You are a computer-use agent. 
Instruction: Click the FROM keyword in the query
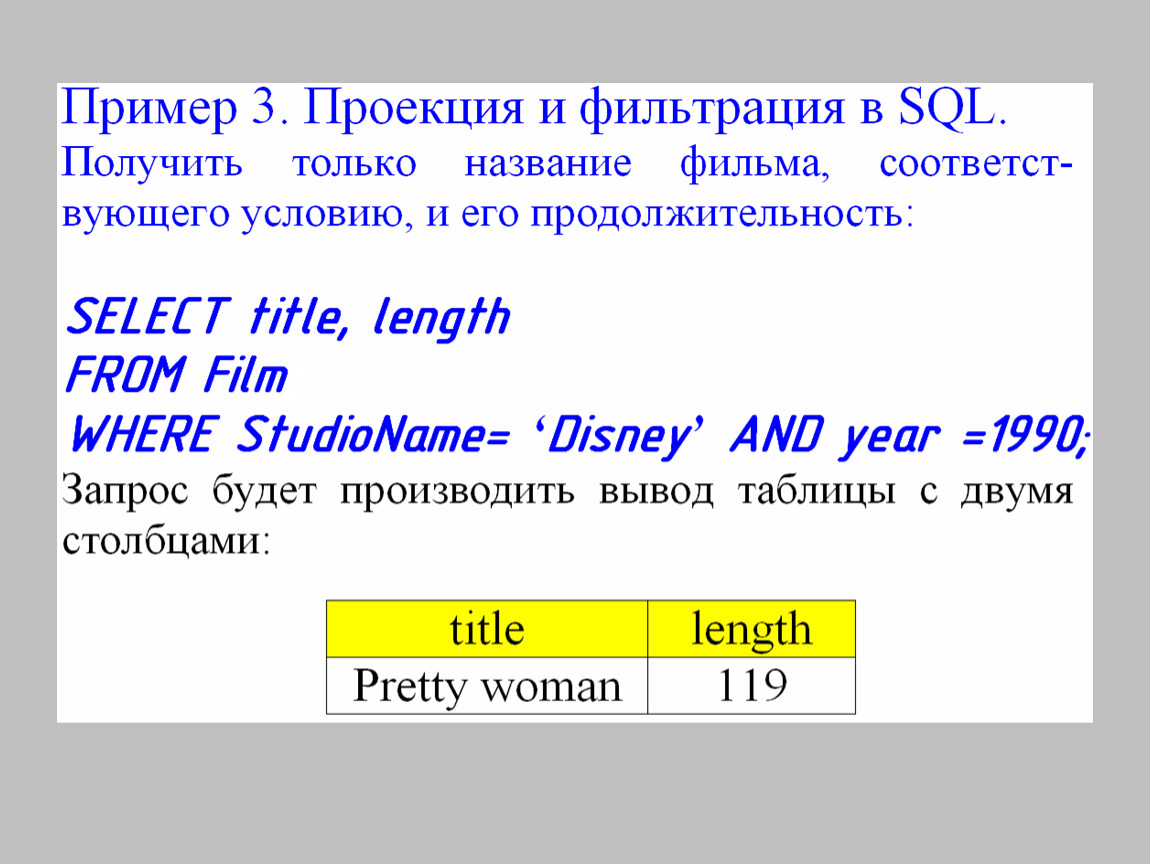point(125,377)
